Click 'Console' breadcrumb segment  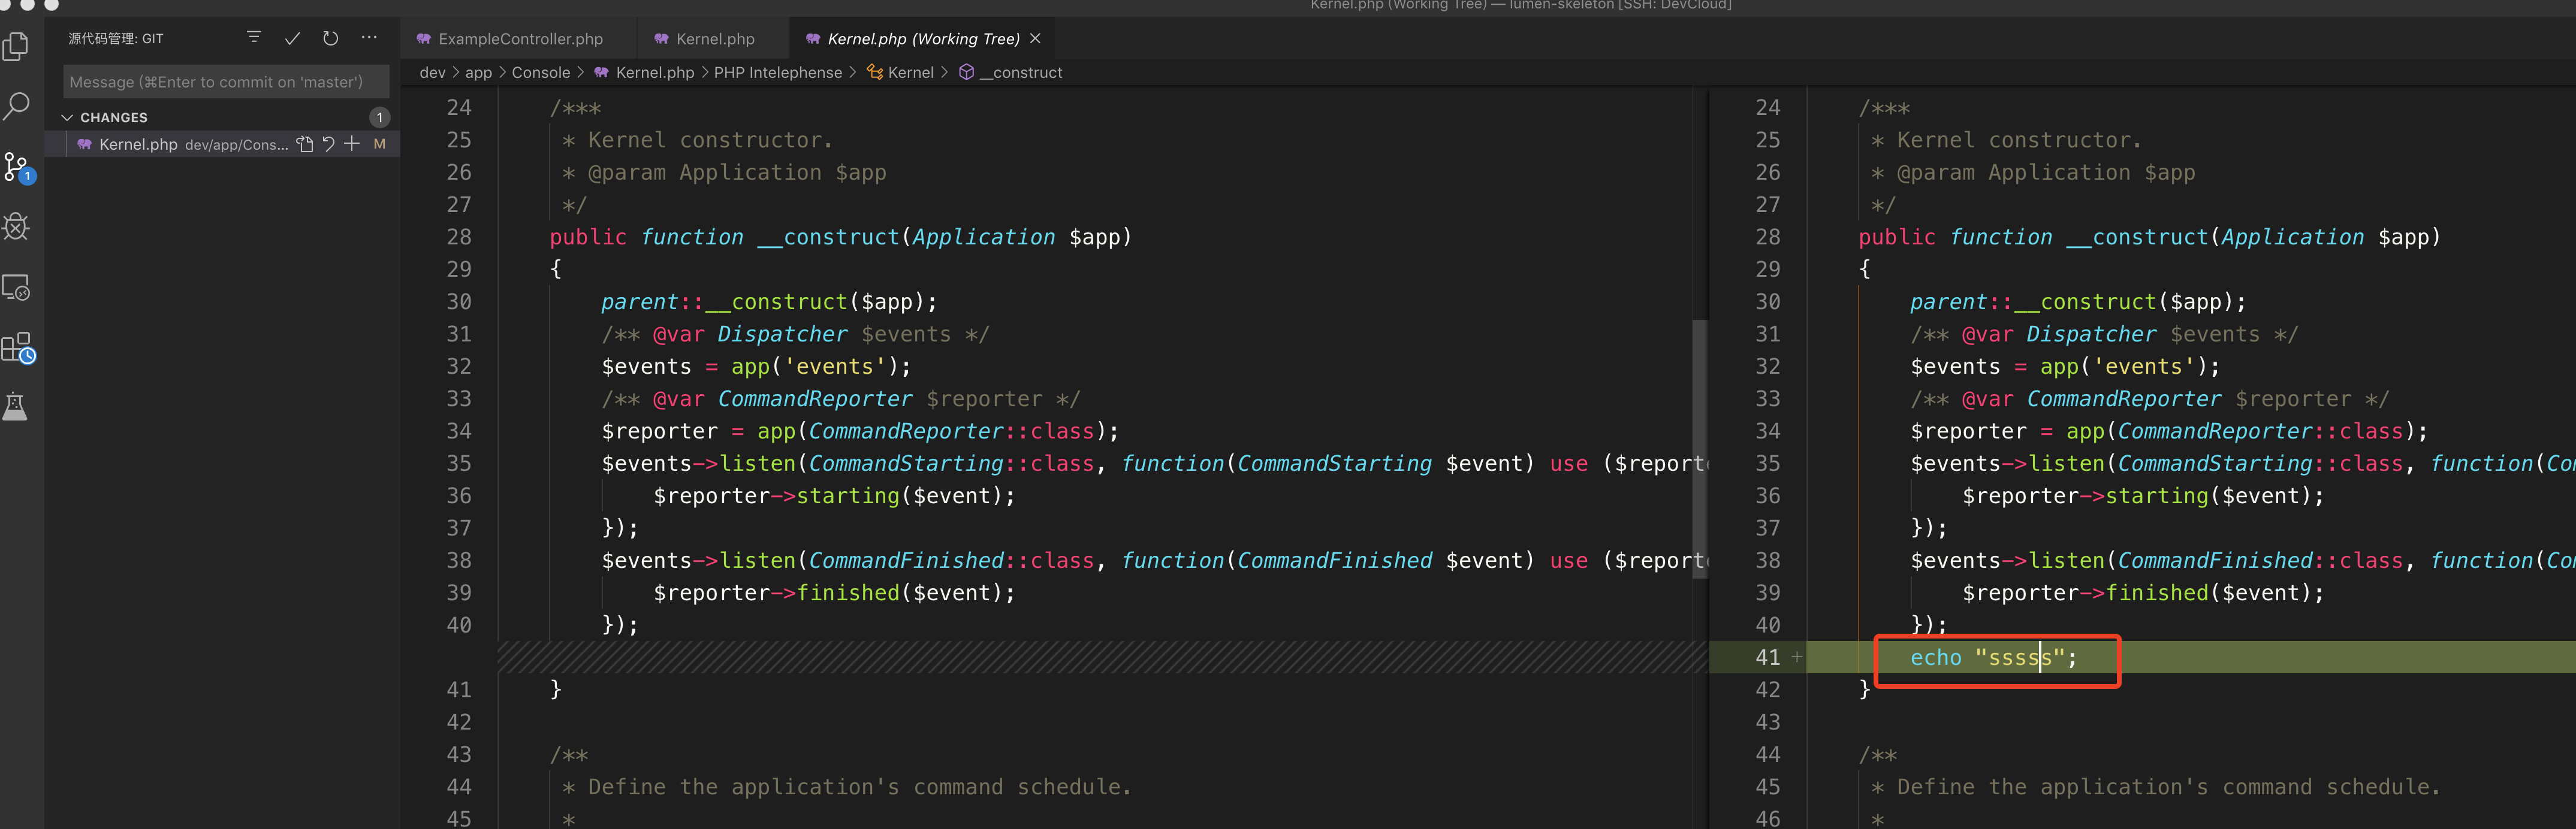tap(541, 72)
